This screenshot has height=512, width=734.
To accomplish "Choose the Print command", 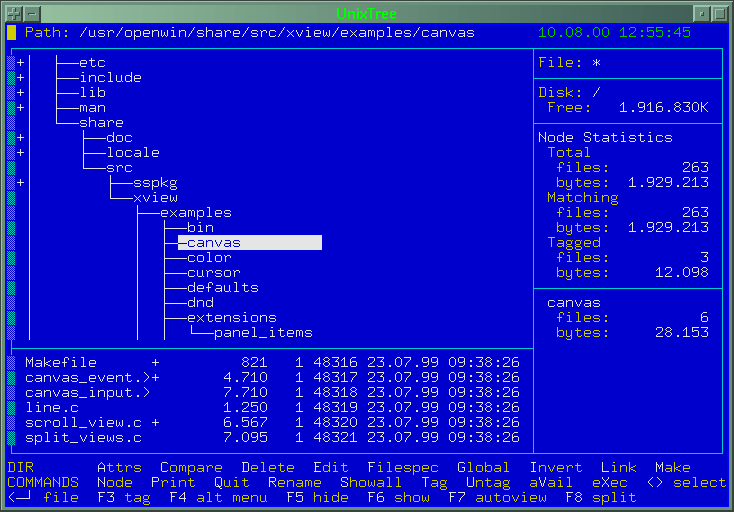I will pyautogui.click(x=173, y=482).
